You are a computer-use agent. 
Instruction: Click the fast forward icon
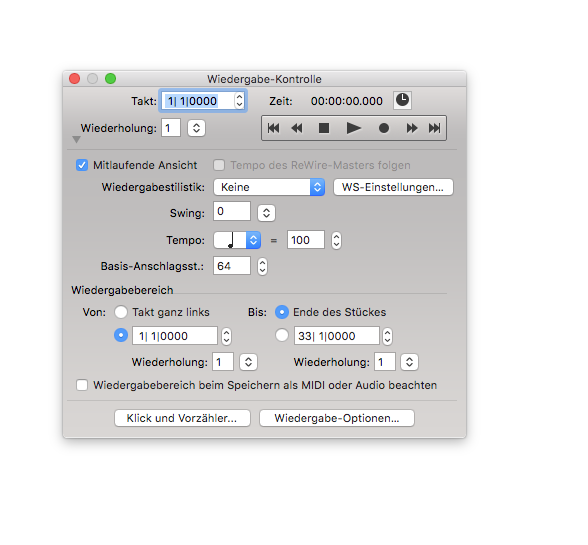(x=412, y=128)
